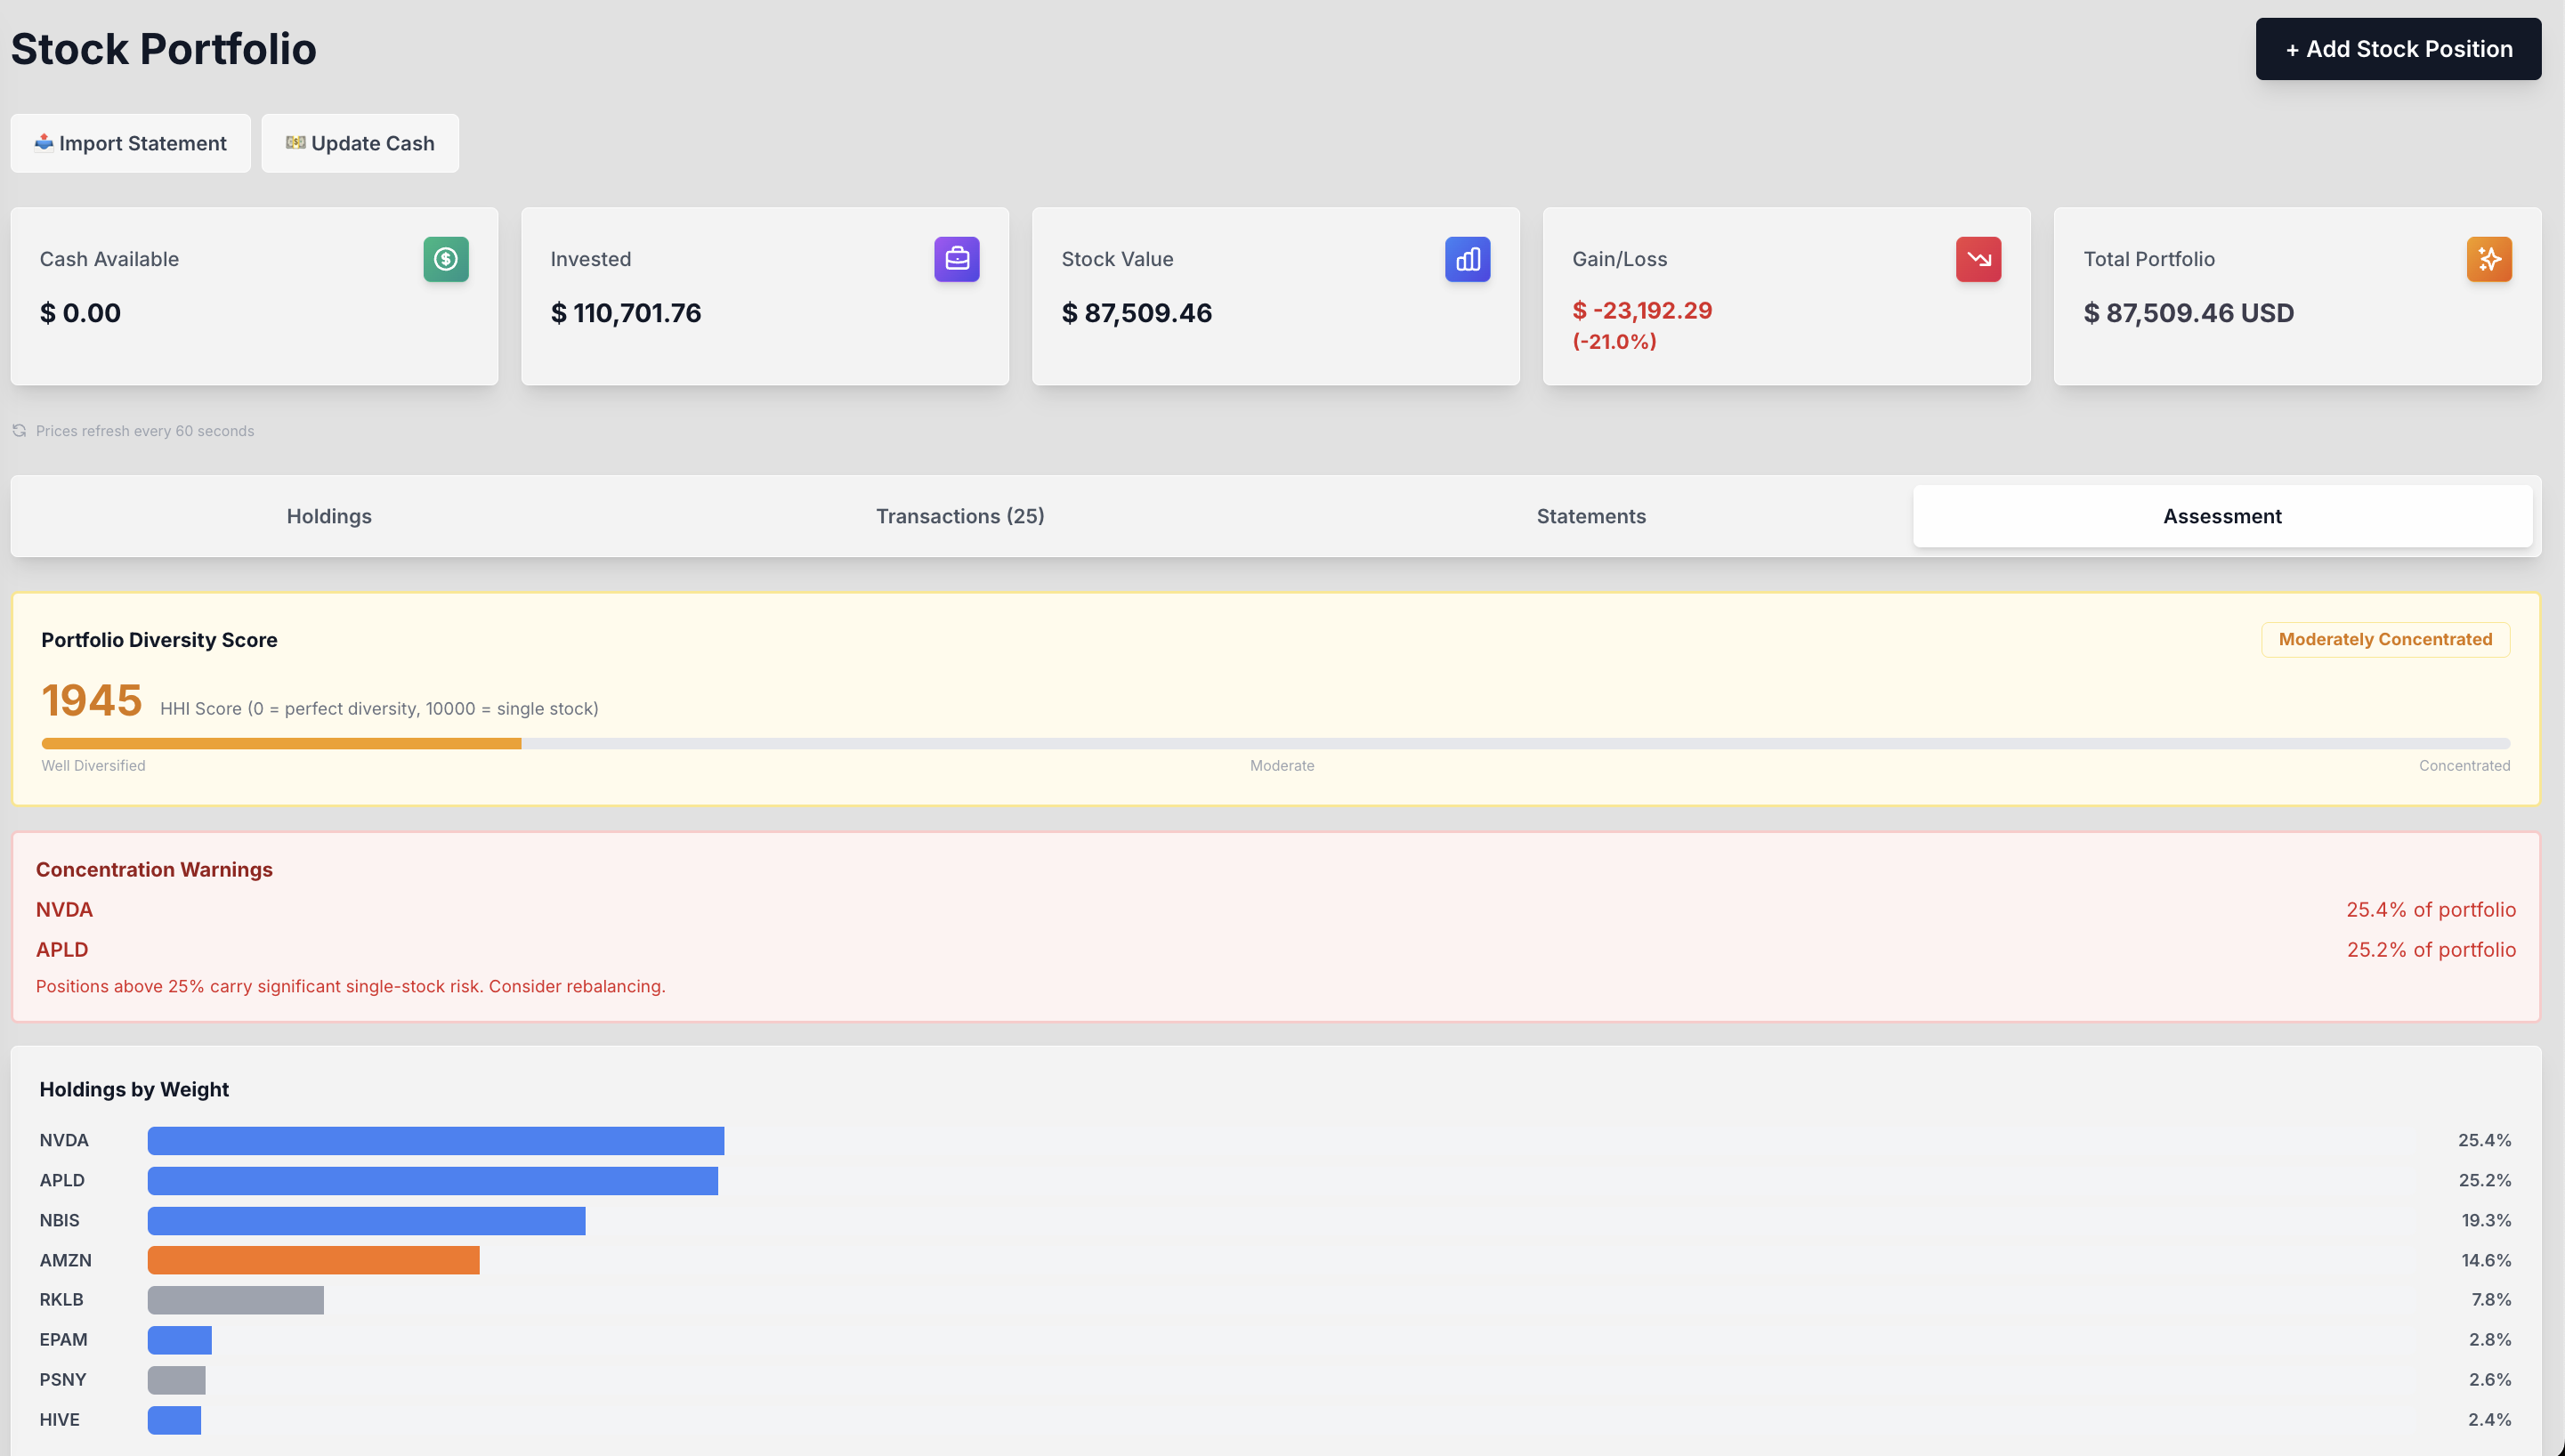Click the Import Statement button

(130, 143)
